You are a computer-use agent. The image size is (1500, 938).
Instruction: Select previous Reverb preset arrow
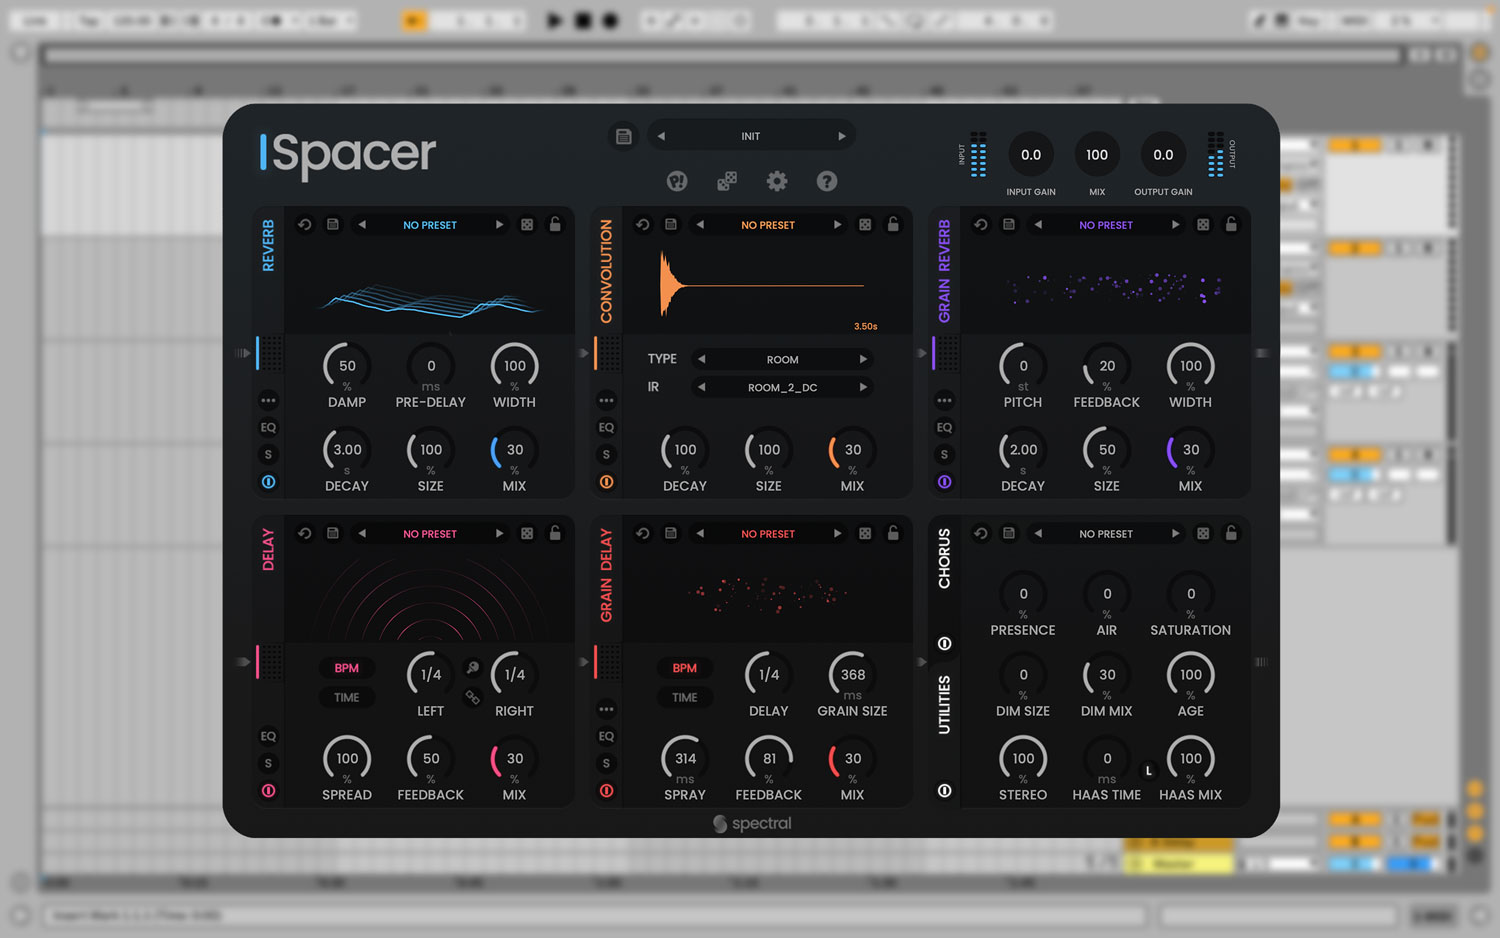click(362, 225)
